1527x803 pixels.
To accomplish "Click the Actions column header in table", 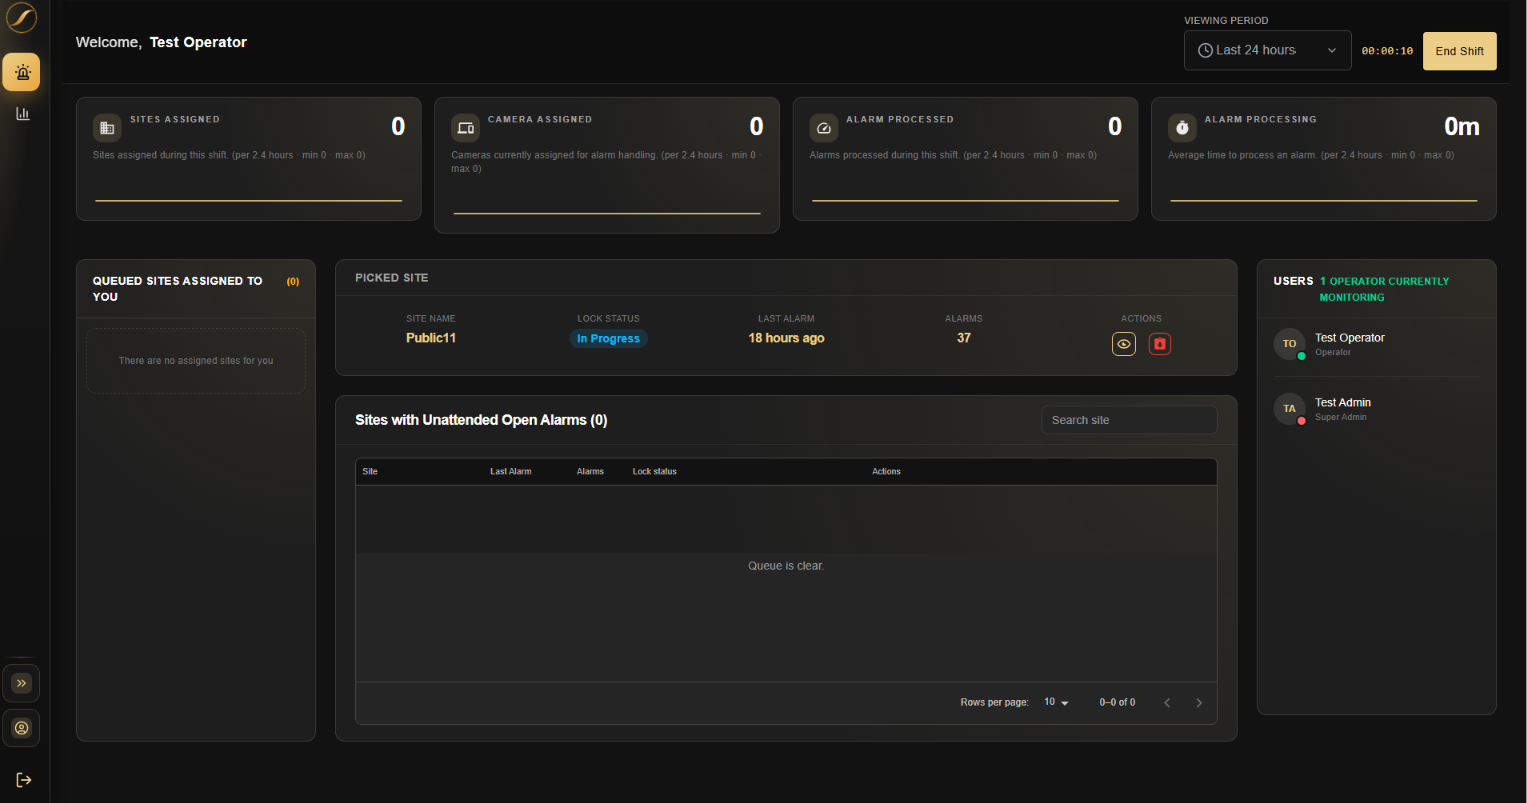I will tap(886, 472).
